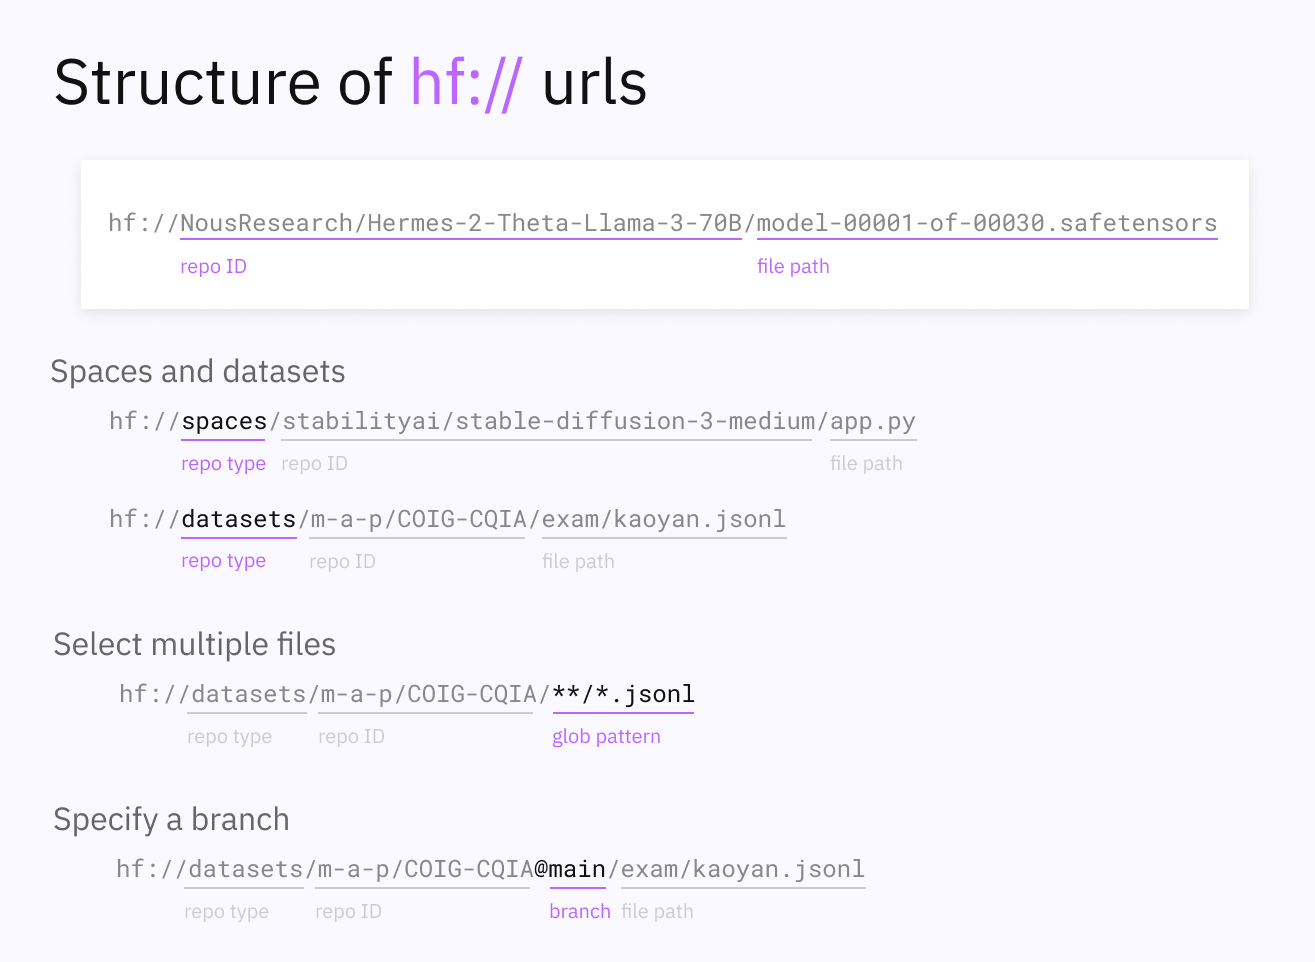Select the highlighted spaces repo type word
This screenshot has width=1315, height=962.
tap(224, 421)
